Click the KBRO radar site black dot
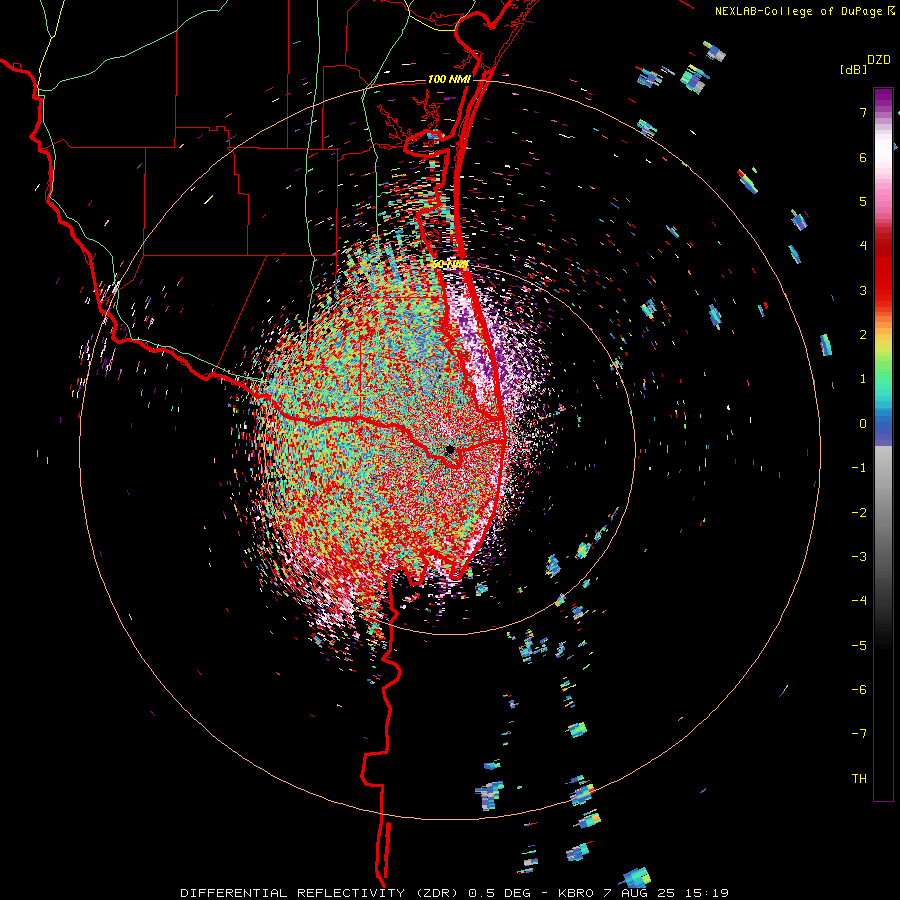Viewport: 900px width, 900px height. tap(450, 449)
